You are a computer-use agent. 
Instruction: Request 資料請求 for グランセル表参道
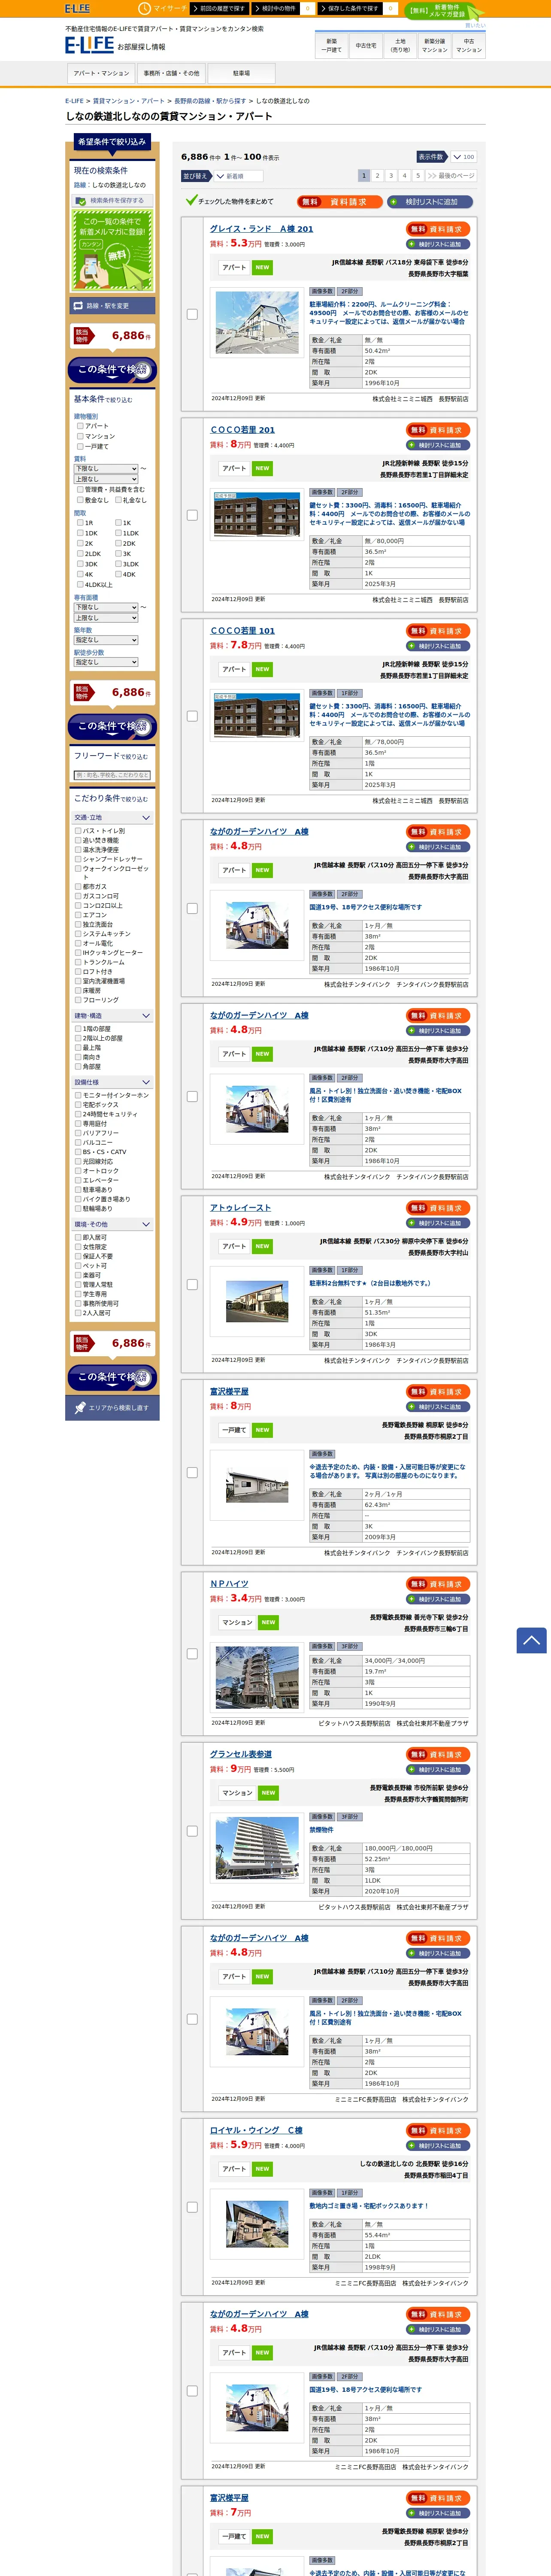[x=438, y=1754]
